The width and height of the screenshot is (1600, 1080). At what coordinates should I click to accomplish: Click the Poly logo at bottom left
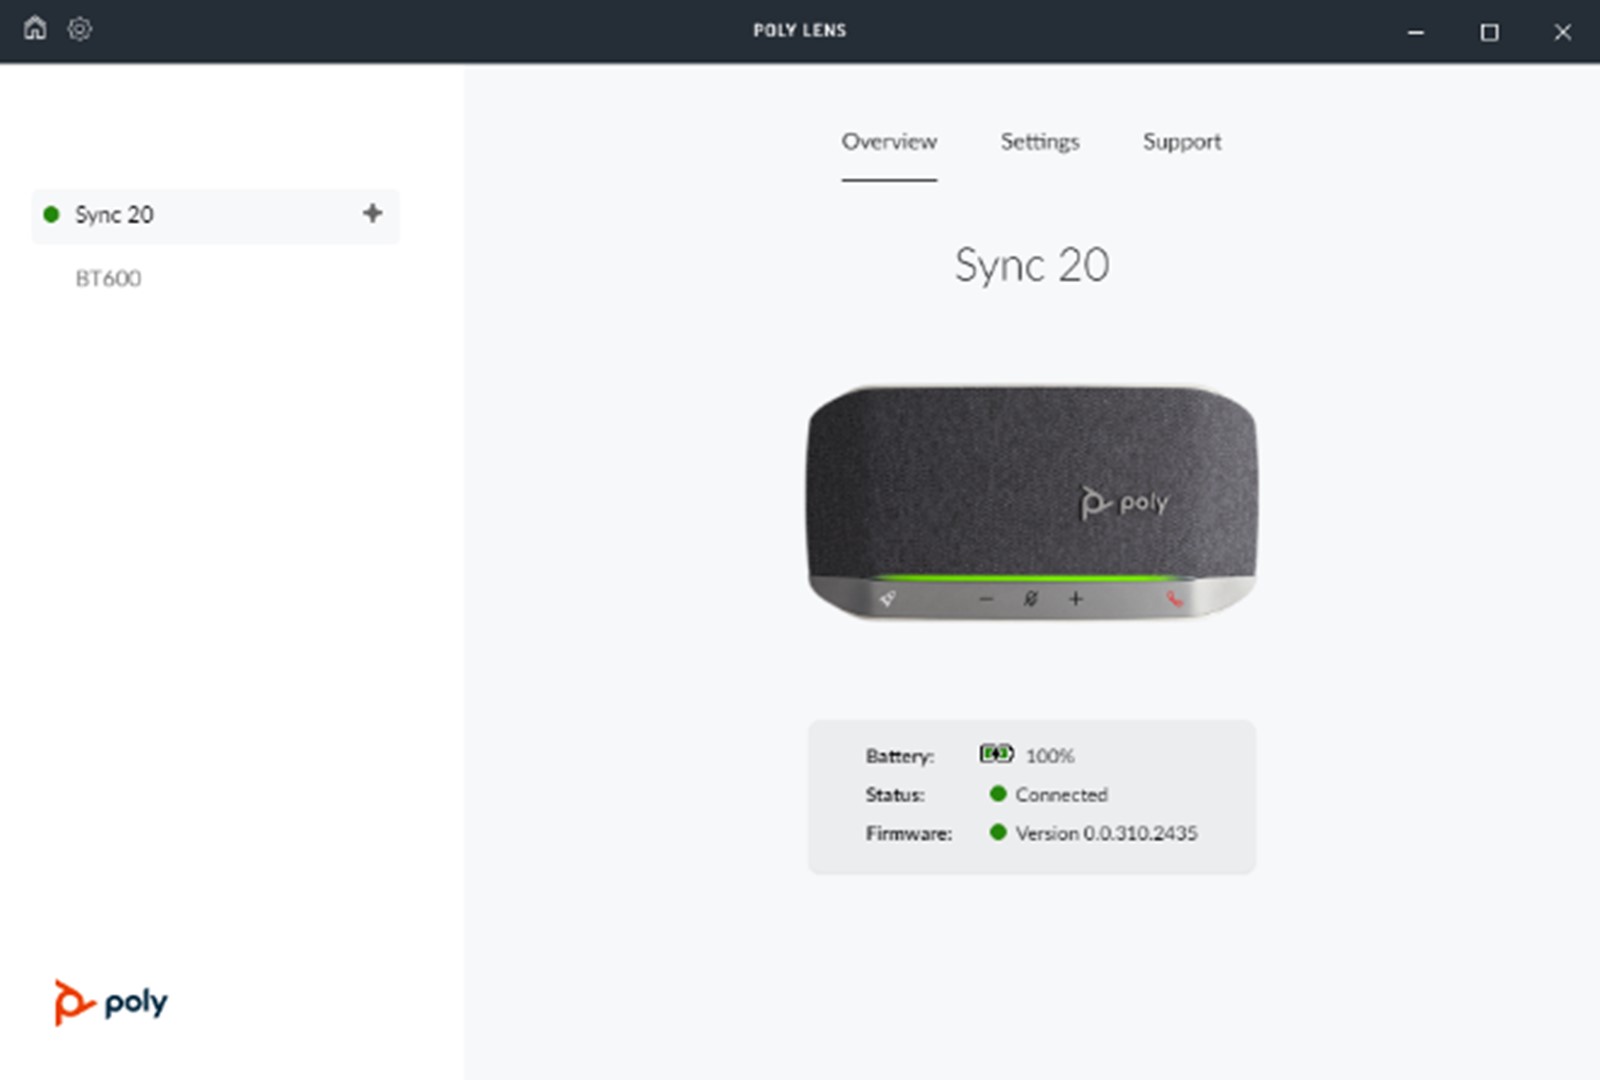111,1002
